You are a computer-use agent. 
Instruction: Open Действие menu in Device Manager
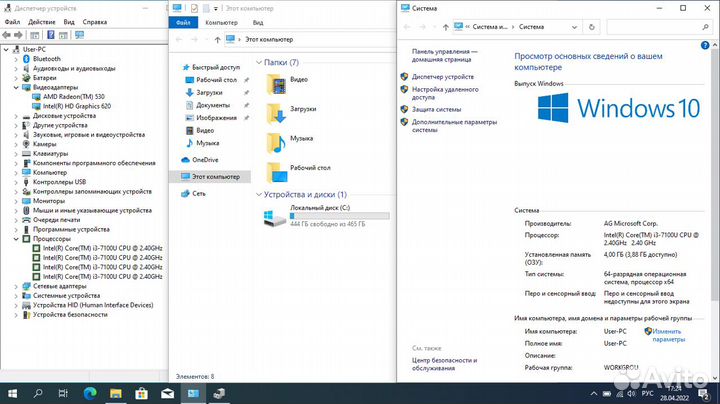coord(42,22)
